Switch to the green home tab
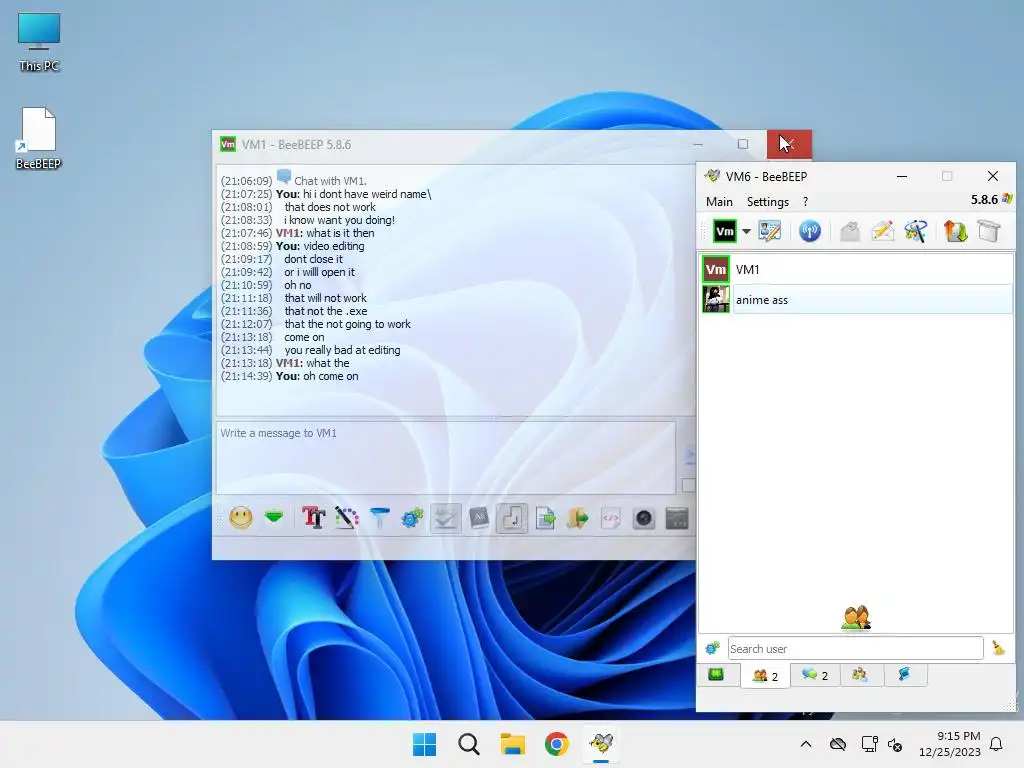Viewport: 1024px width, 768px height. click(716, 674)
